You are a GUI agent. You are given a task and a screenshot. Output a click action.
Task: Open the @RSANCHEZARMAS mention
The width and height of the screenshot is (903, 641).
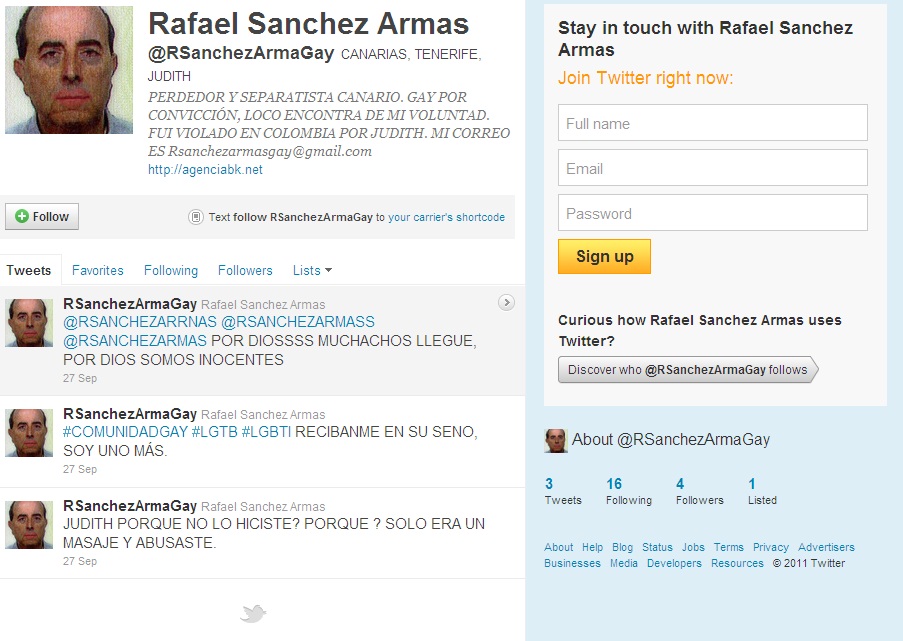(135, 340)
